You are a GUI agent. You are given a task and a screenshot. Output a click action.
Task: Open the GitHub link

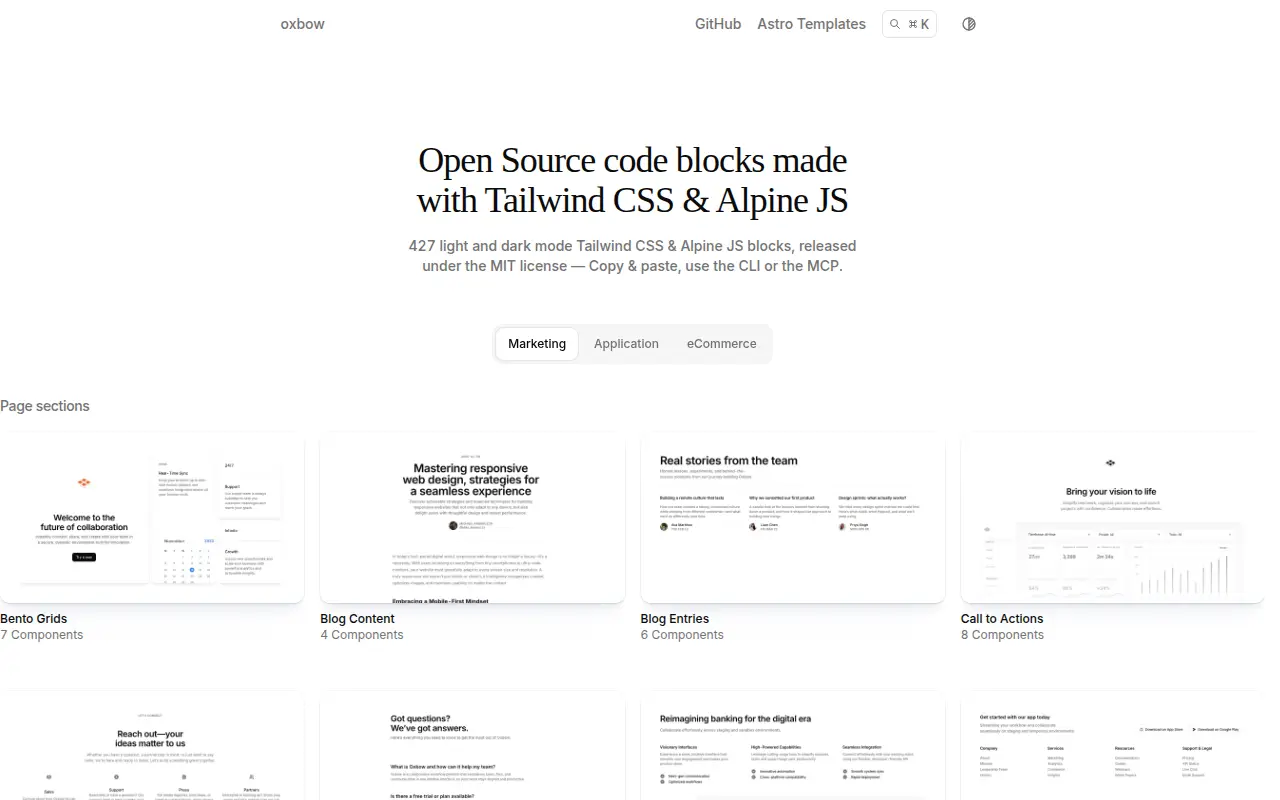[x=718, y=24]
